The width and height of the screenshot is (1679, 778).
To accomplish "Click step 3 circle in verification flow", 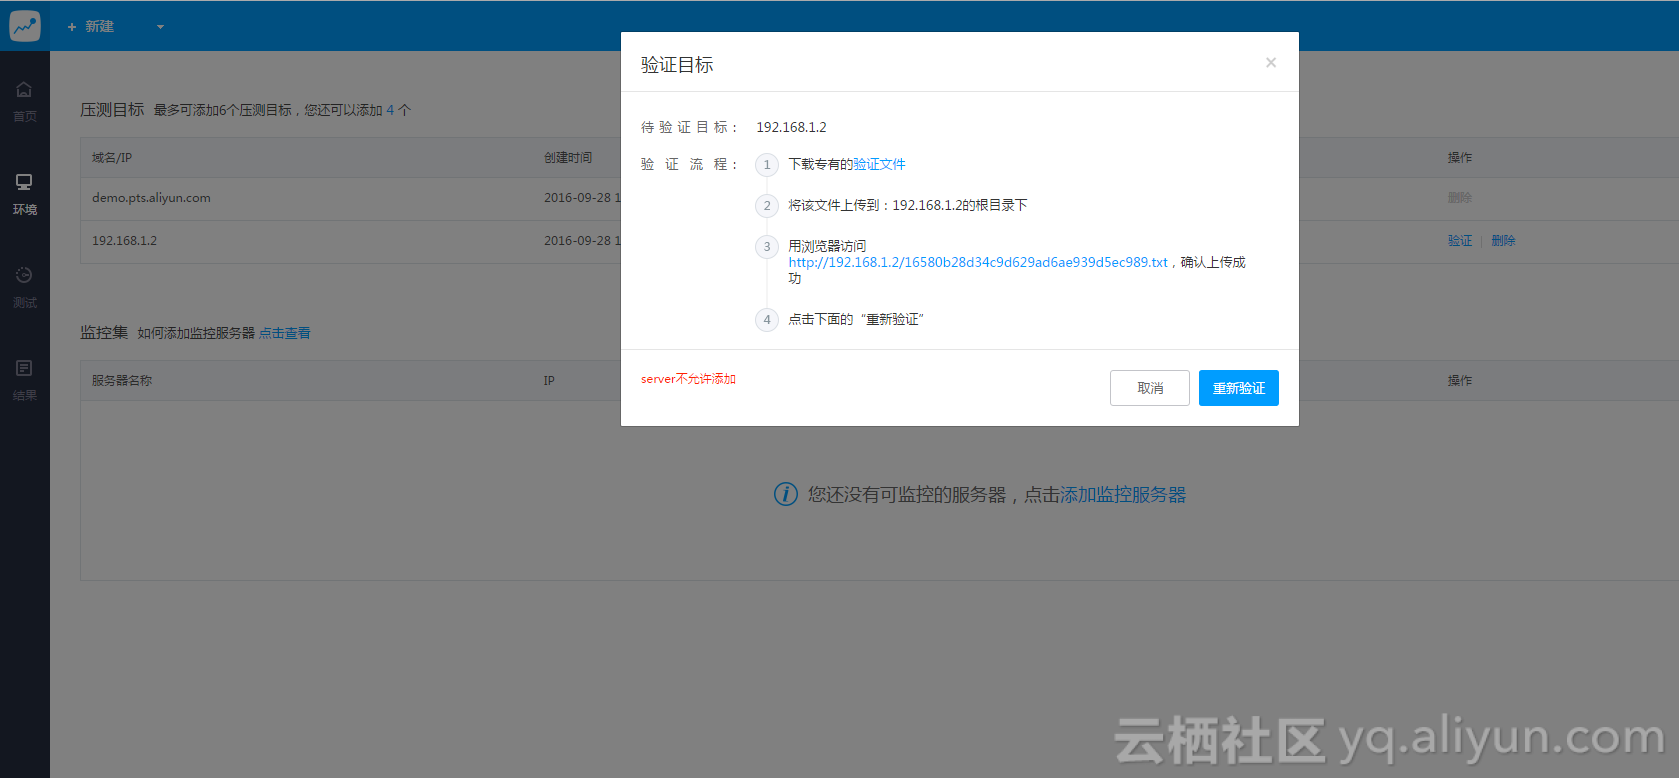I will point(767,247).
